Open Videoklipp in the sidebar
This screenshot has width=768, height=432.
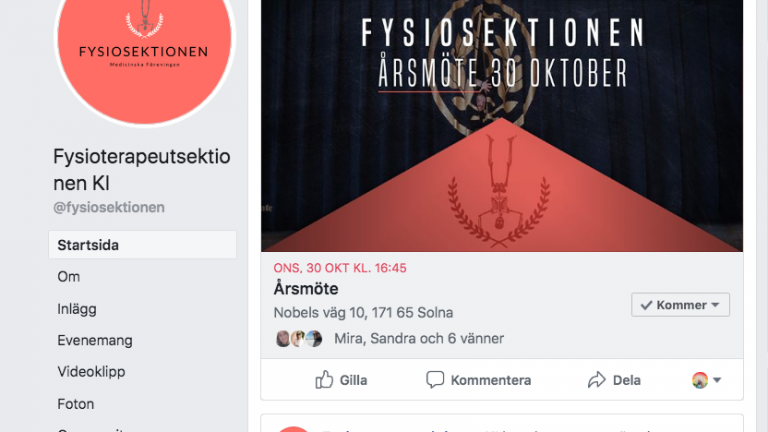point(91,372)
